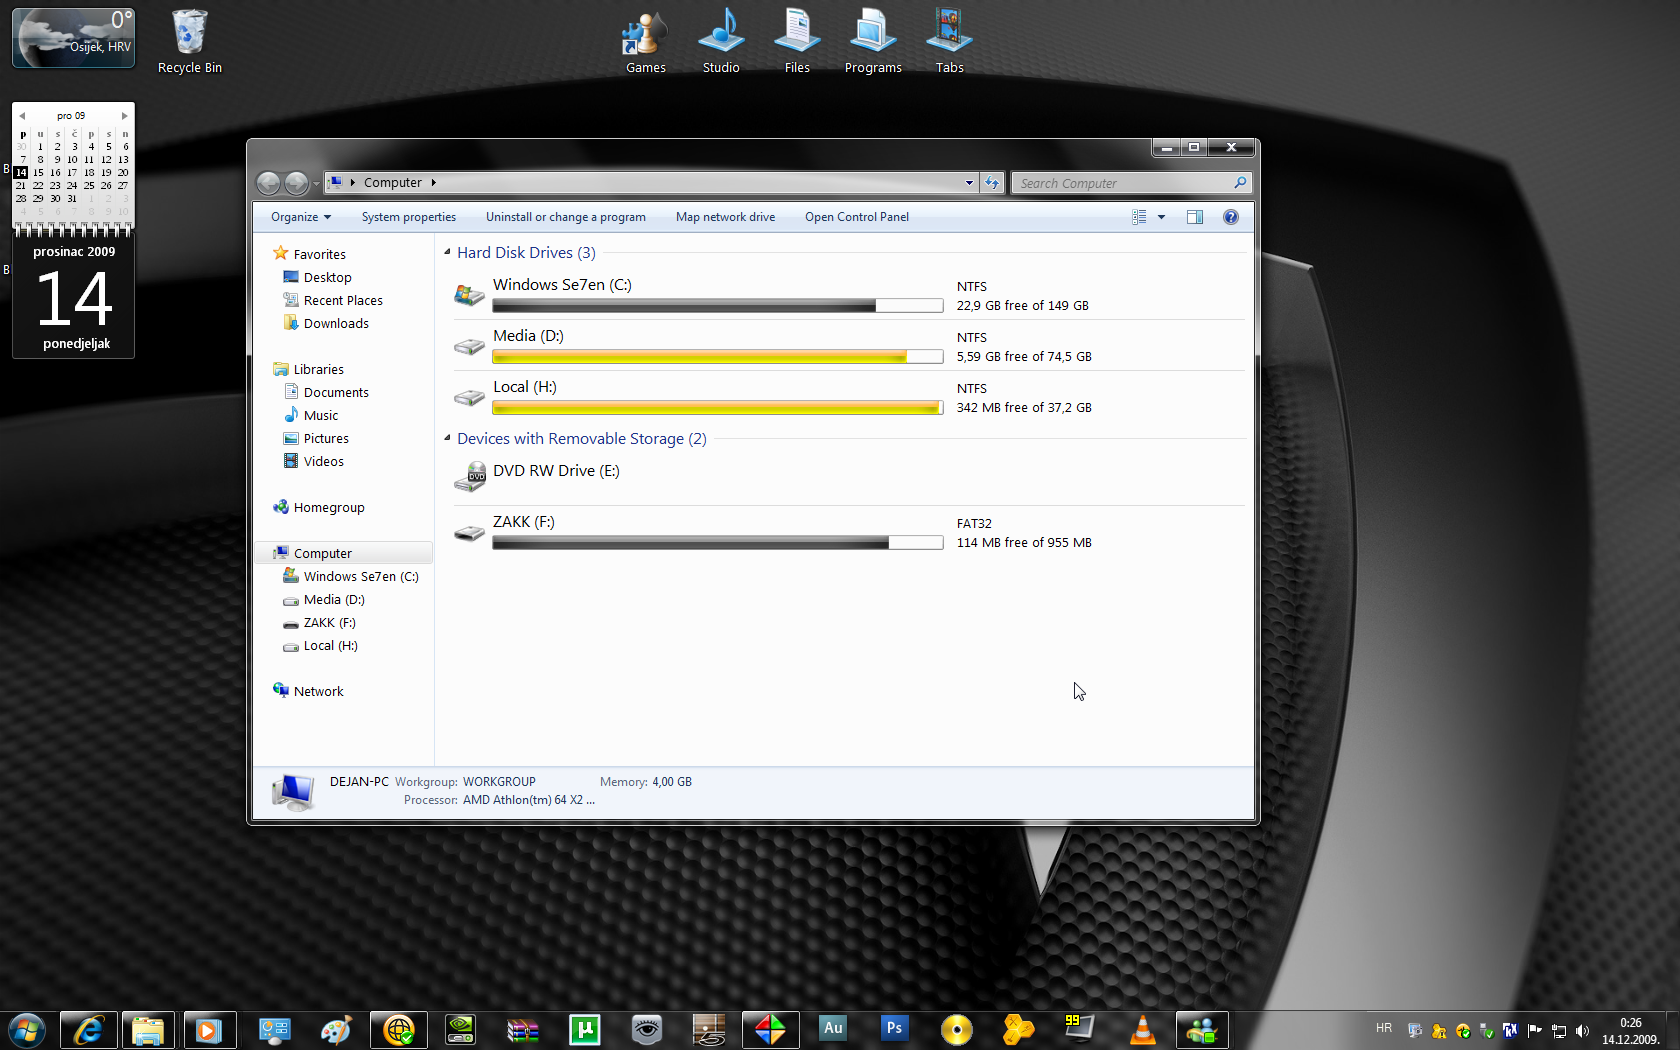The width and height of the screenshot is (1680, 1050).
Task: Open the Studio desktop shortcut
Action: [x=721, y=41]
